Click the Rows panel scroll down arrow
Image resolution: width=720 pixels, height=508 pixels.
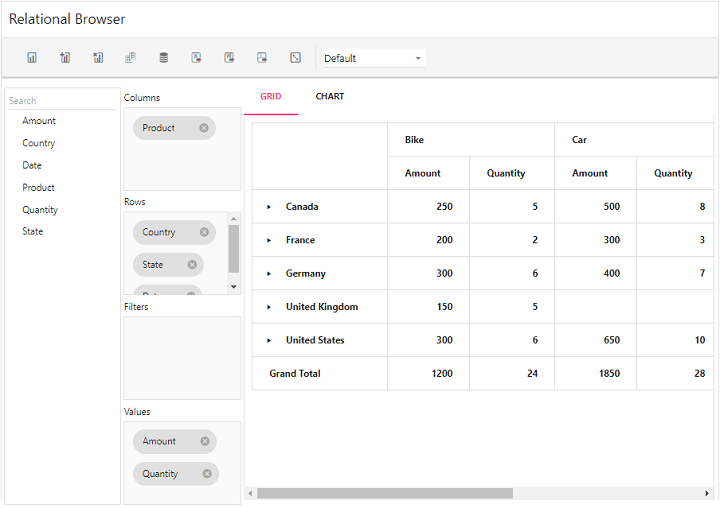[234, 287]
